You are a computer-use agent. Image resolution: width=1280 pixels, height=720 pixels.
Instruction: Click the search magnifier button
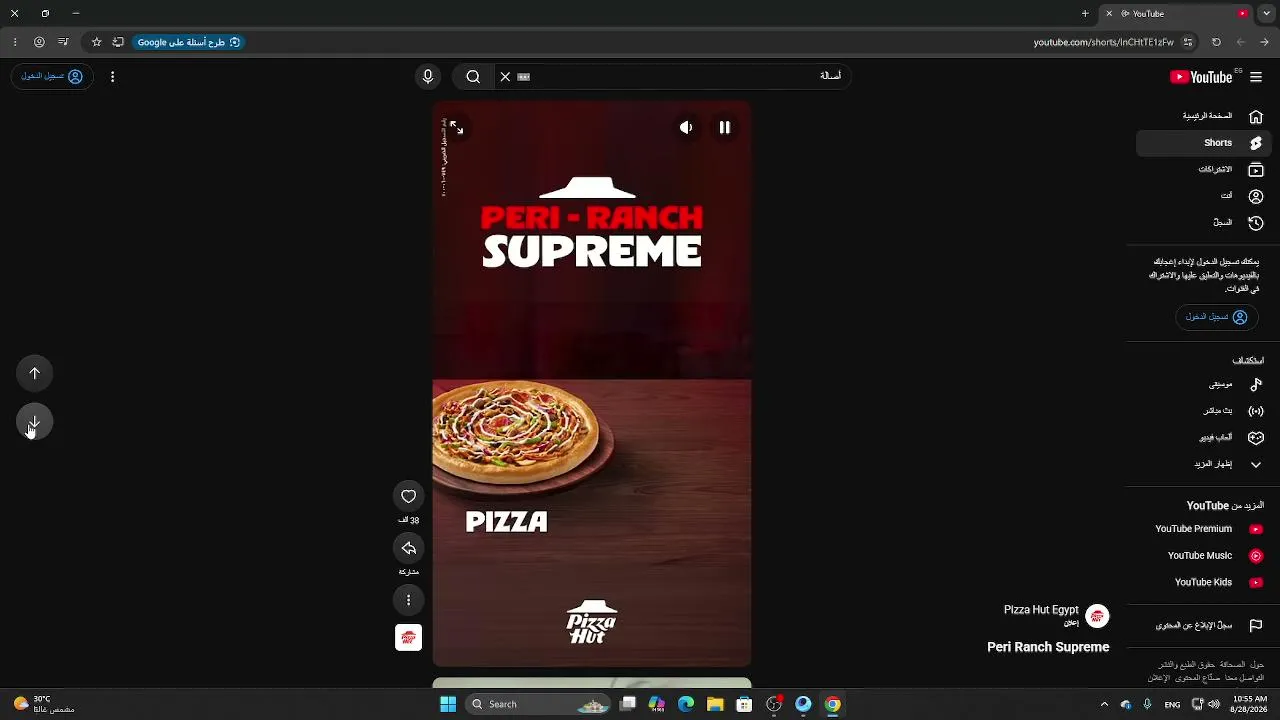473,77
